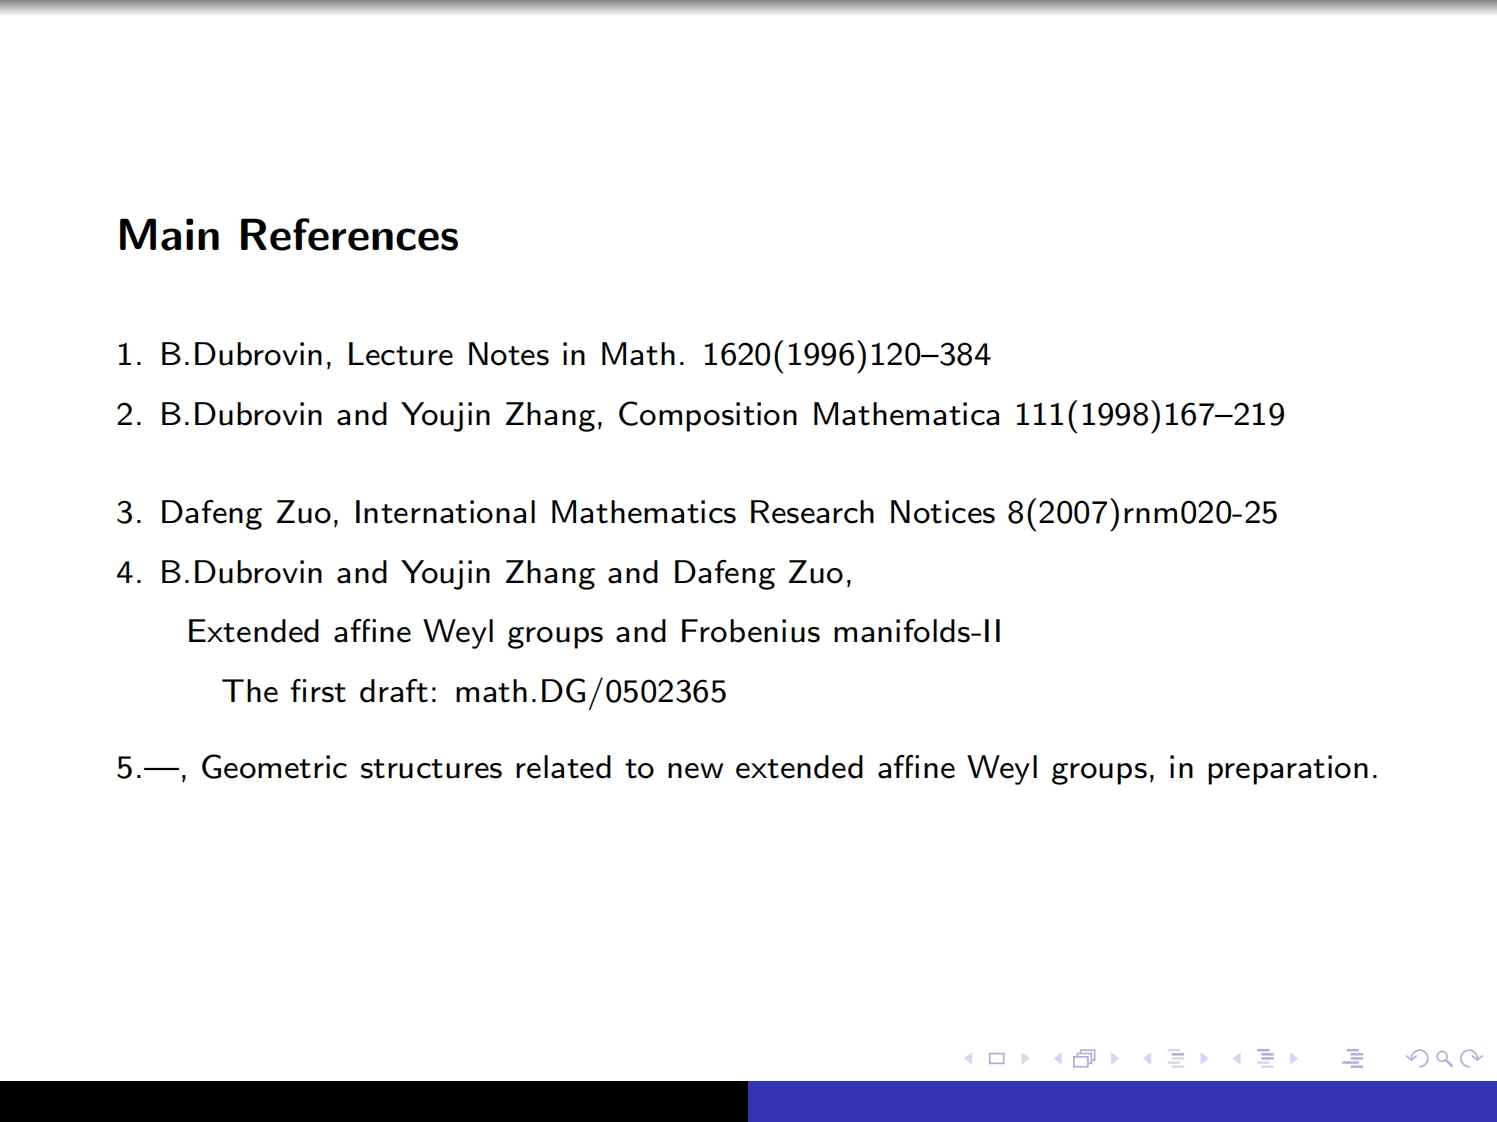Advance to next frame arrow
This screenshot has width=1497, height=1122.
point(1115,1058)
